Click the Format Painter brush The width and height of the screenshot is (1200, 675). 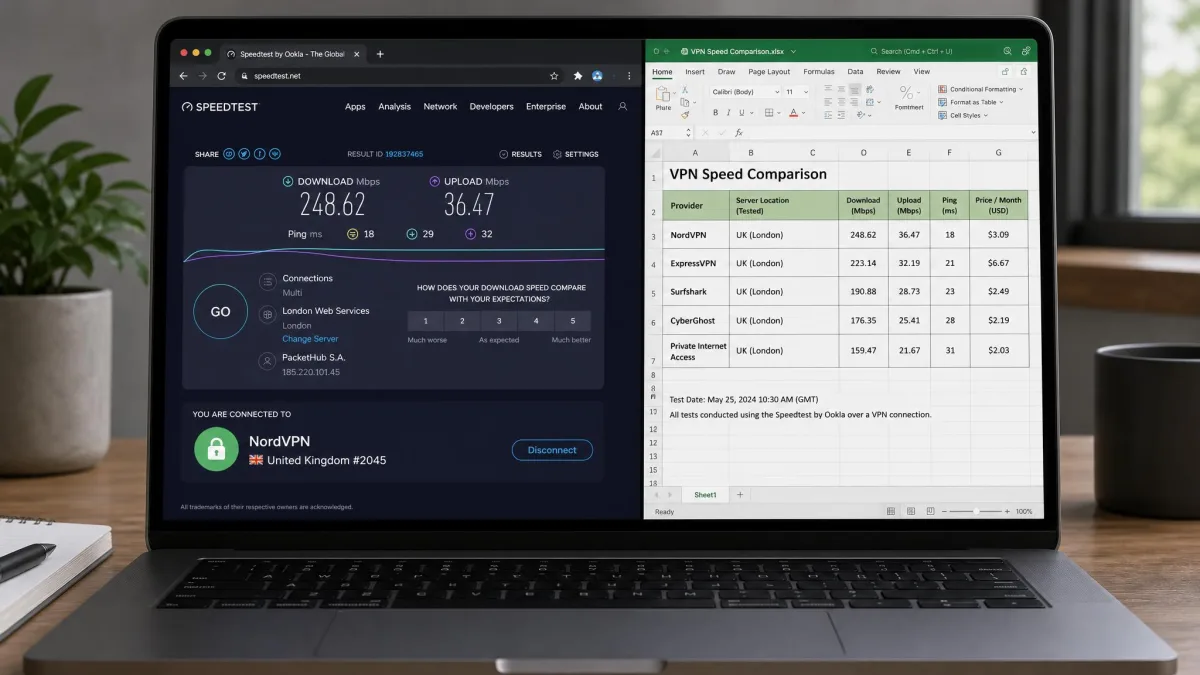685,115
